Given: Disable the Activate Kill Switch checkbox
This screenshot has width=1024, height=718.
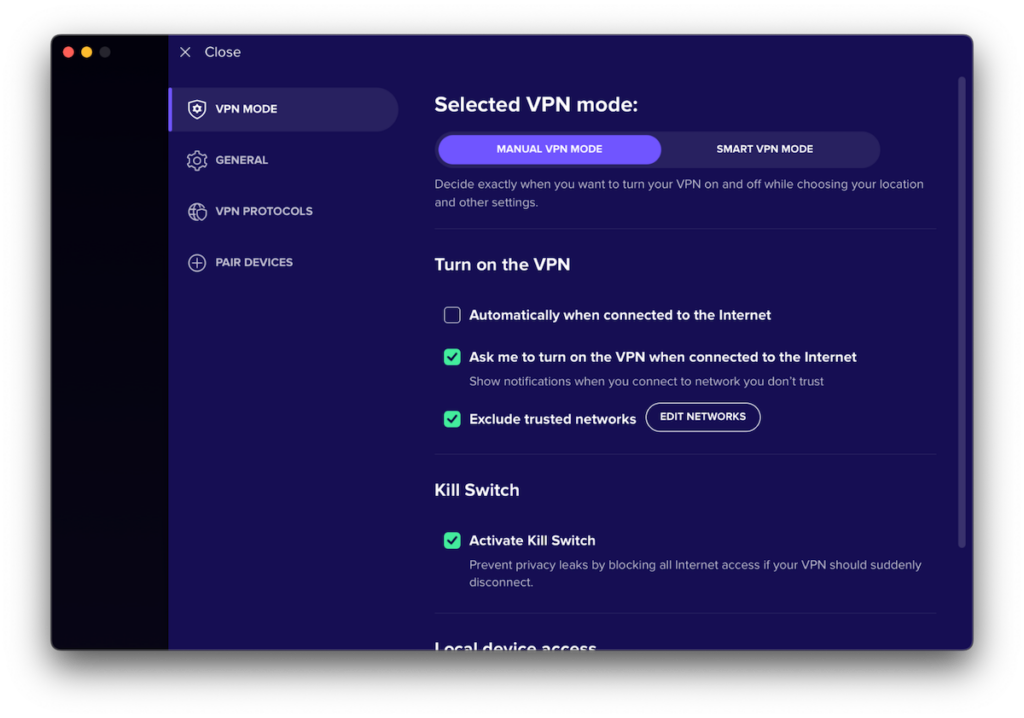Looking at the screenshot, I should point(452,541).
